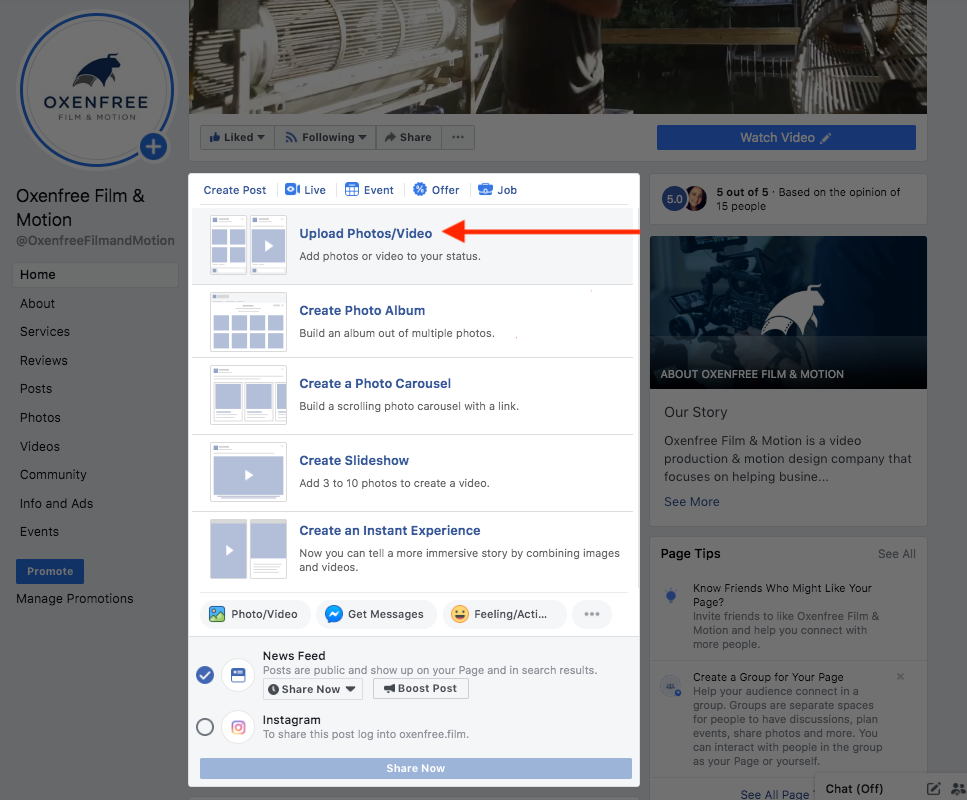Select the Create Post tab
967x800 pixels.
pos(235,190)
